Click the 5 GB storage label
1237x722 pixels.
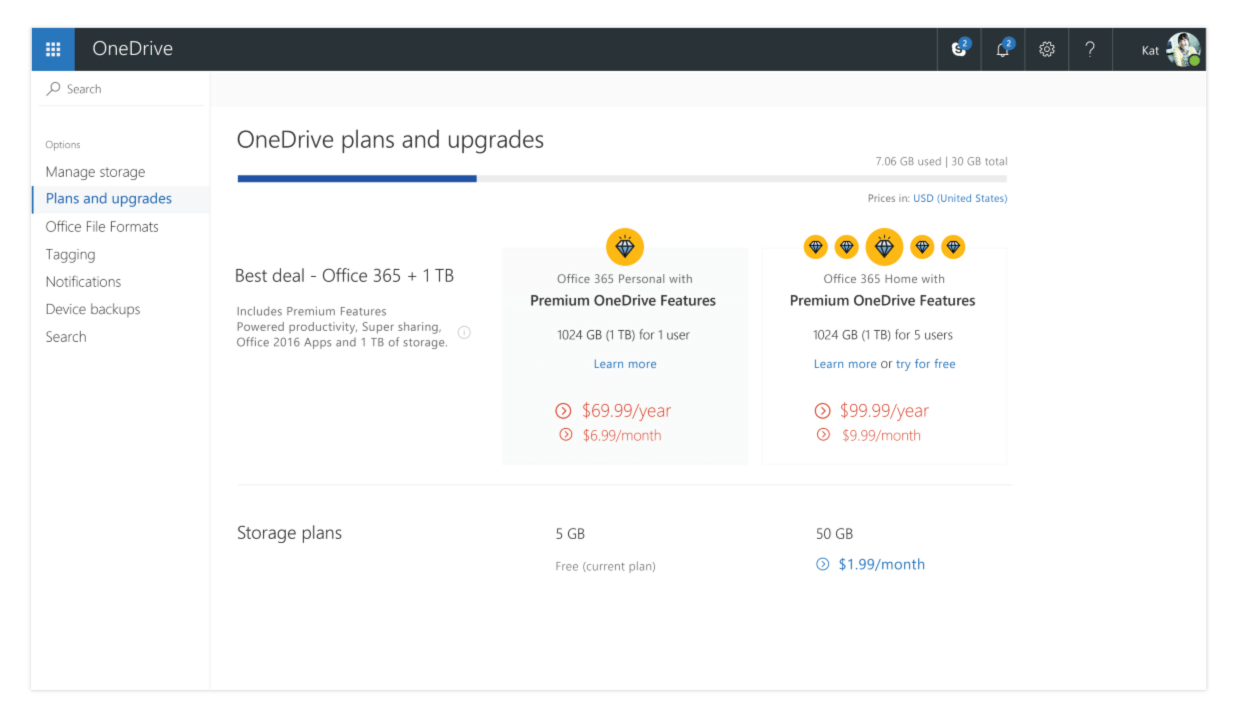[570, 534]
